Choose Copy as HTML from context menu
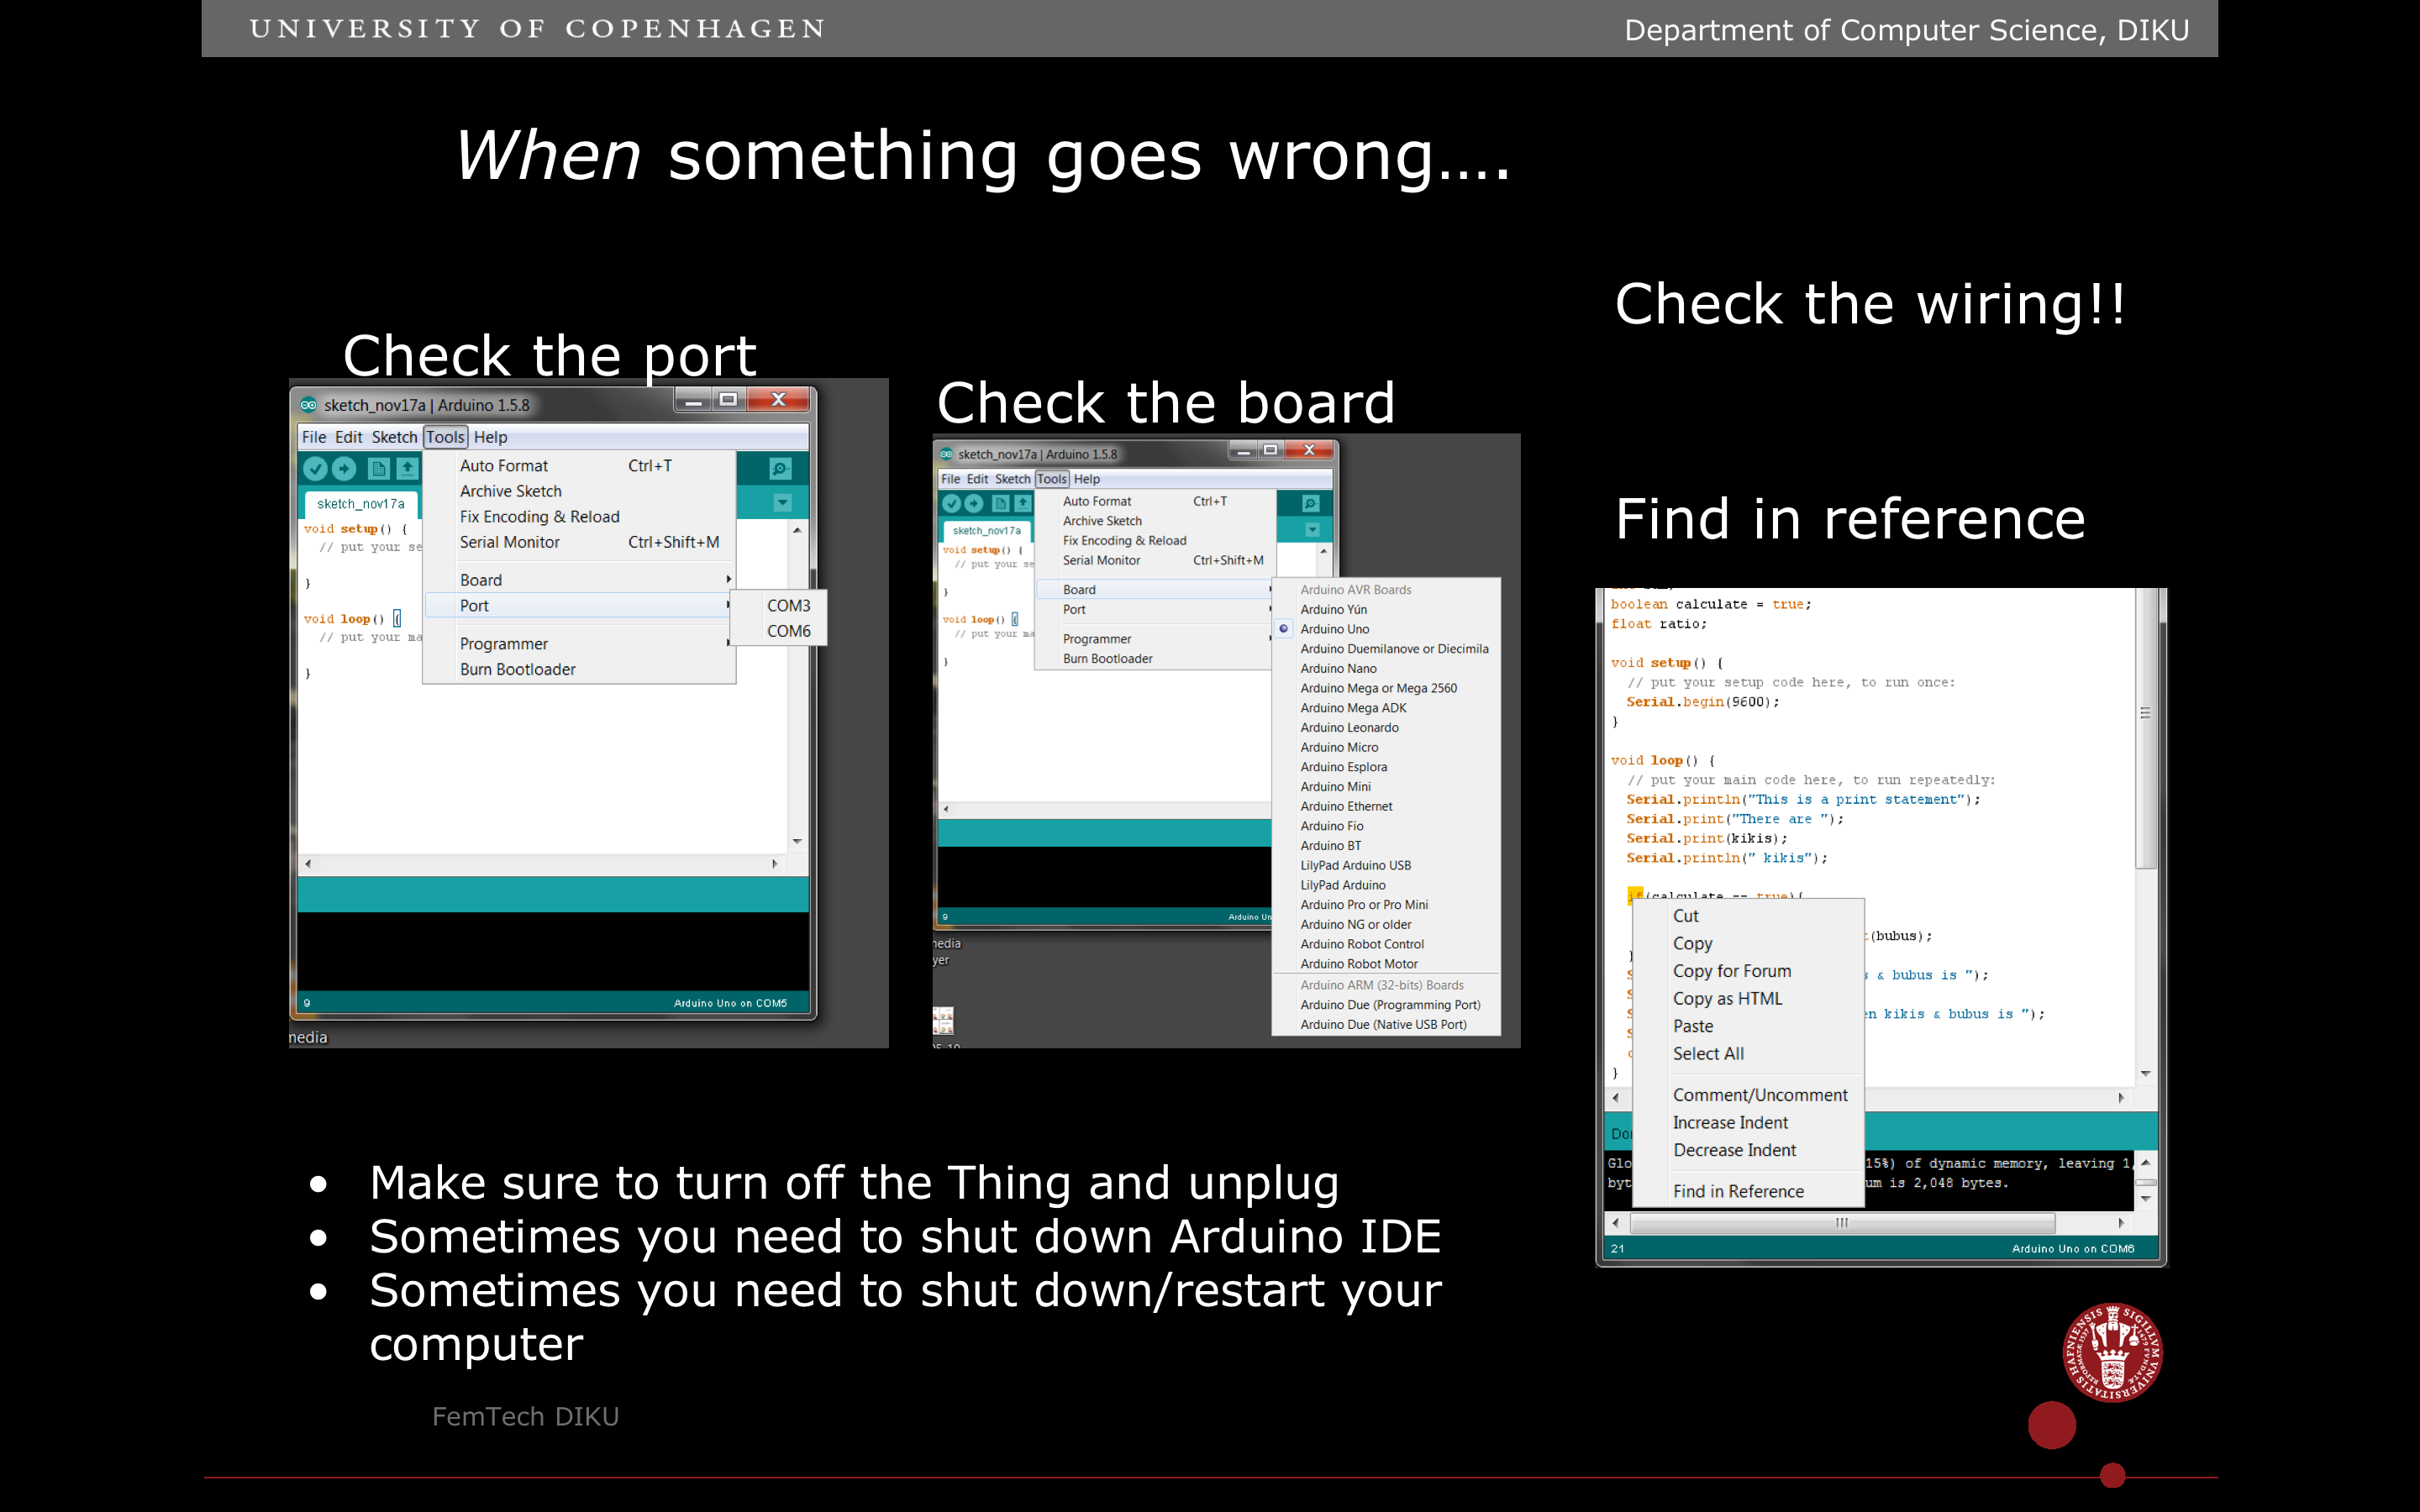Viewport: 2420px width, 1512px height. [x=1748, y=998]
